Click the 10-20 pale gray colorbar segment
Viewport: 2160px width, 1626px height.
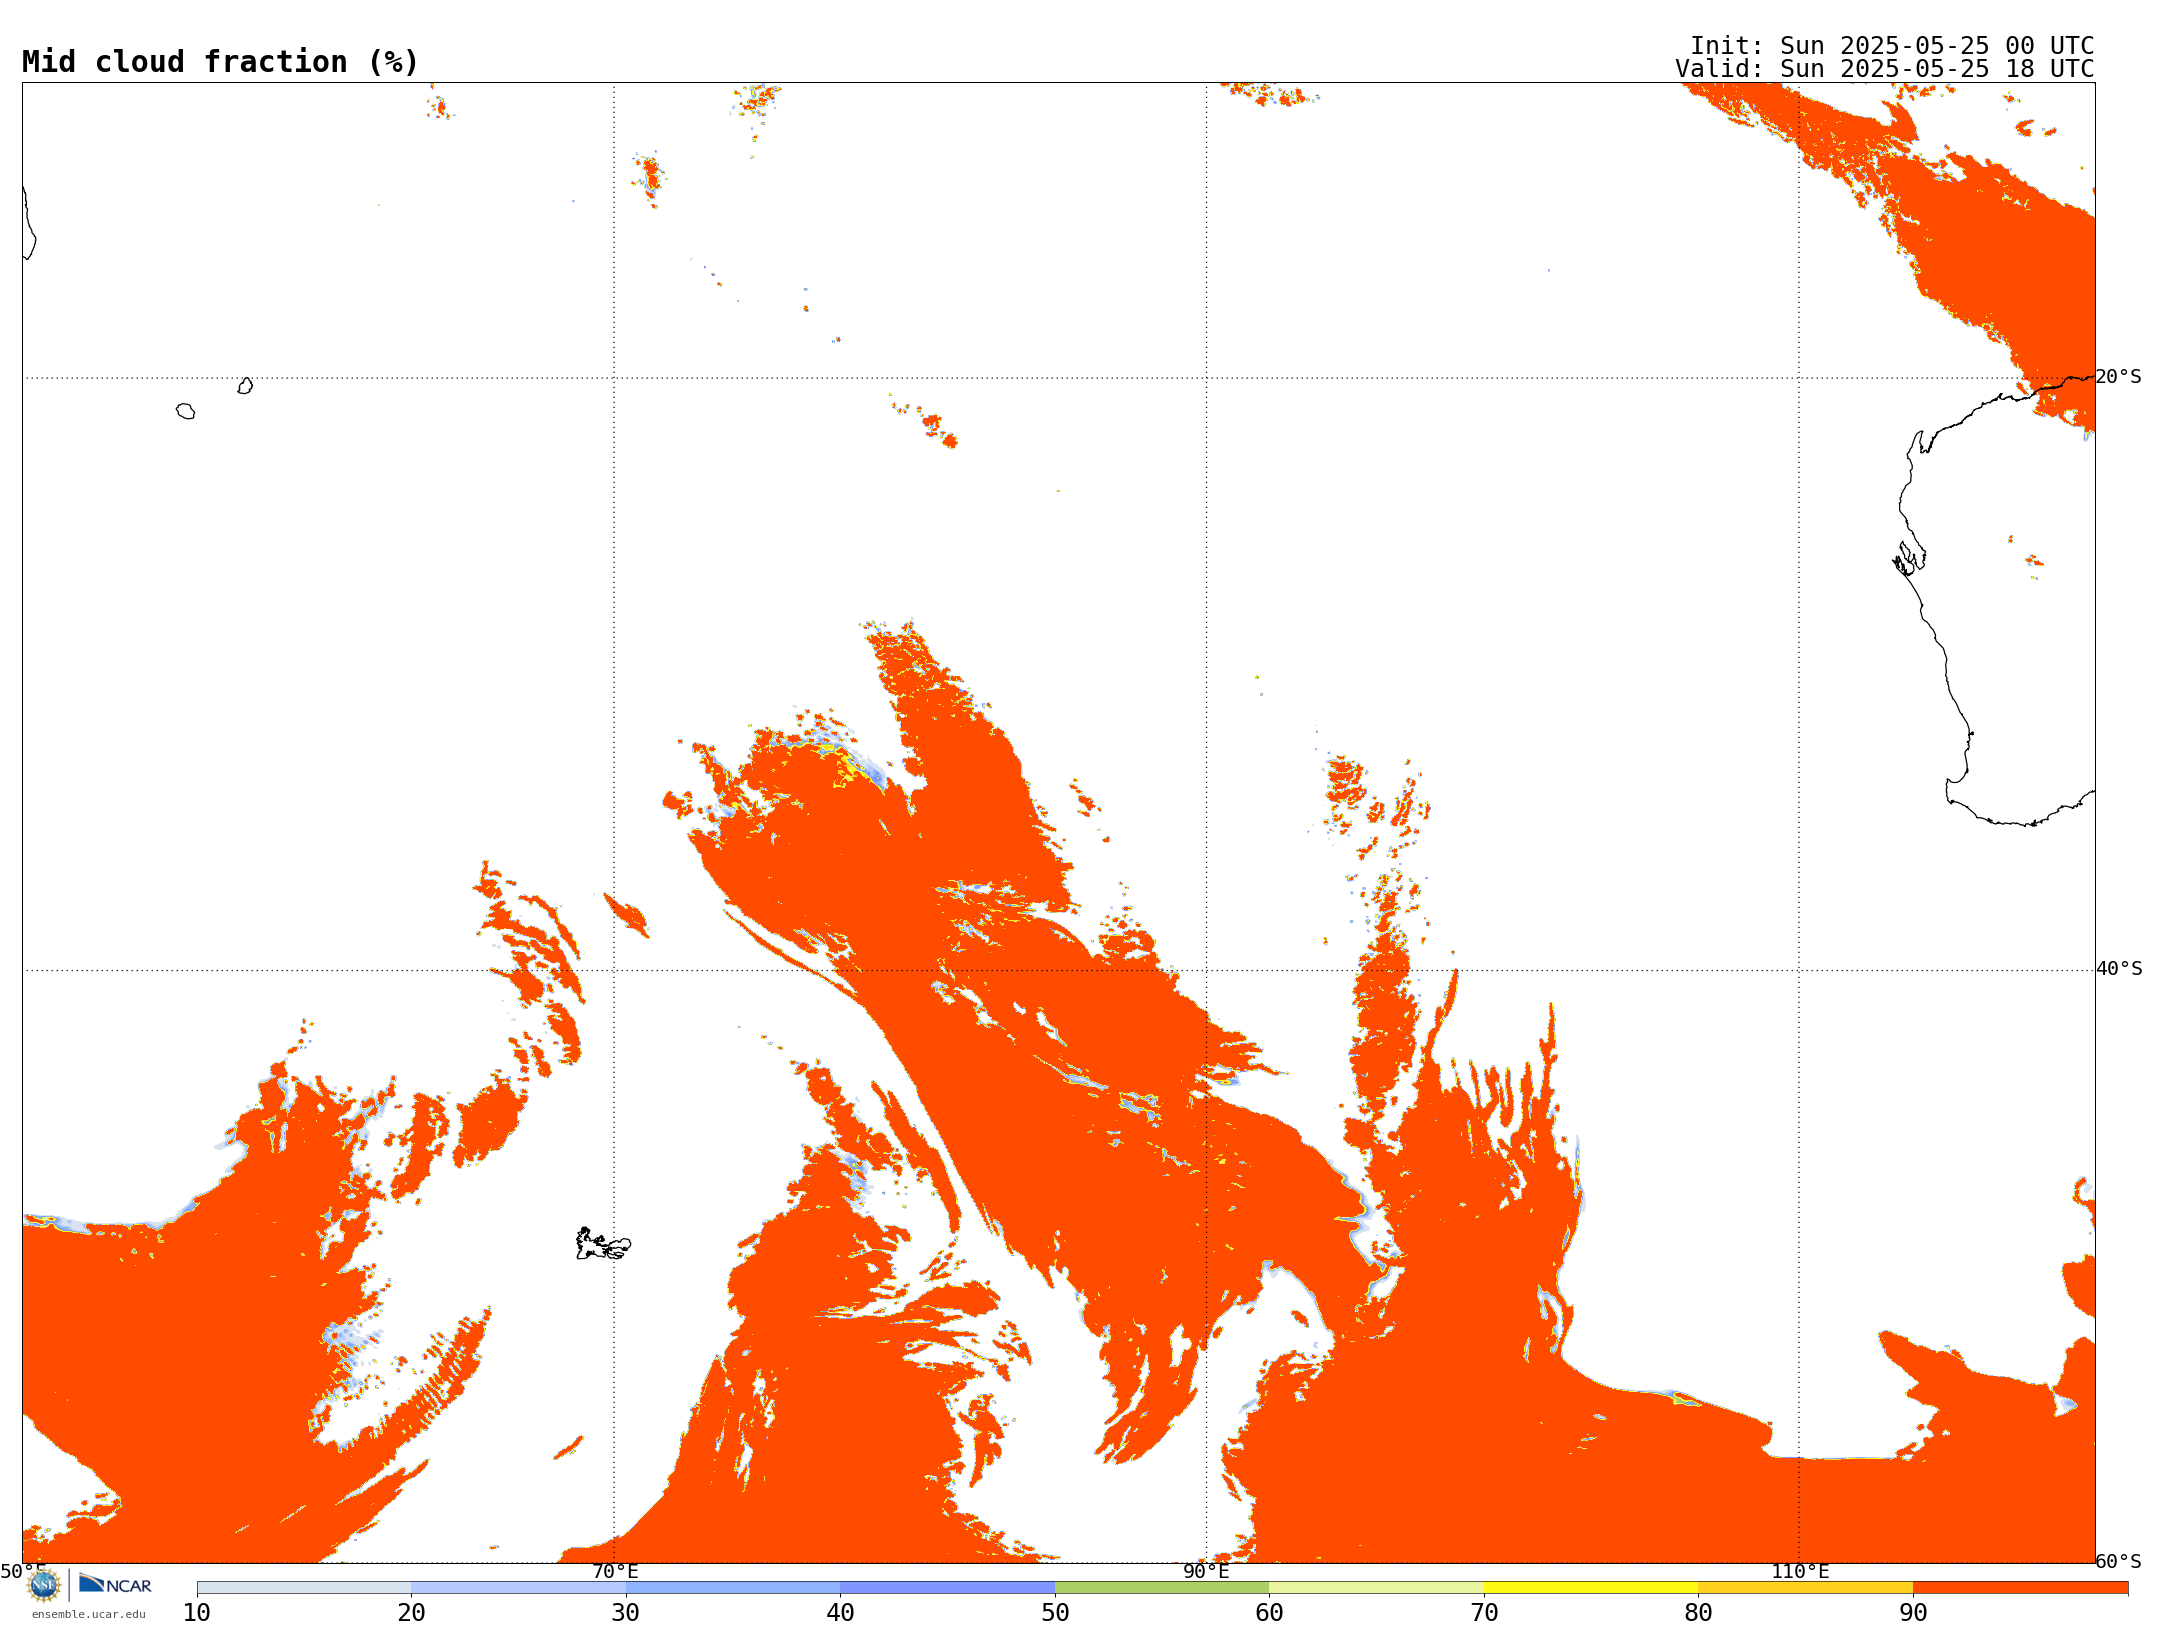pos(304,1588)
